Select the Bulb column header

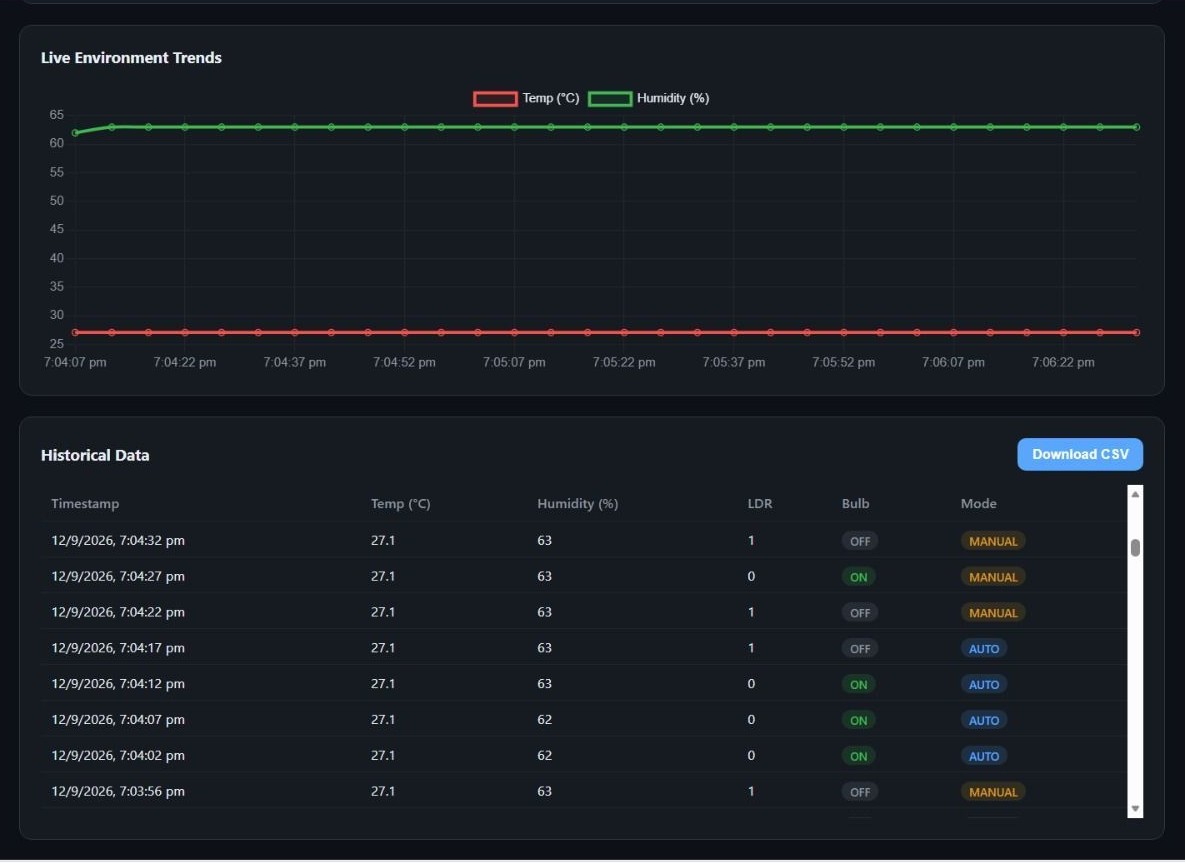click(x=855, y=504)
